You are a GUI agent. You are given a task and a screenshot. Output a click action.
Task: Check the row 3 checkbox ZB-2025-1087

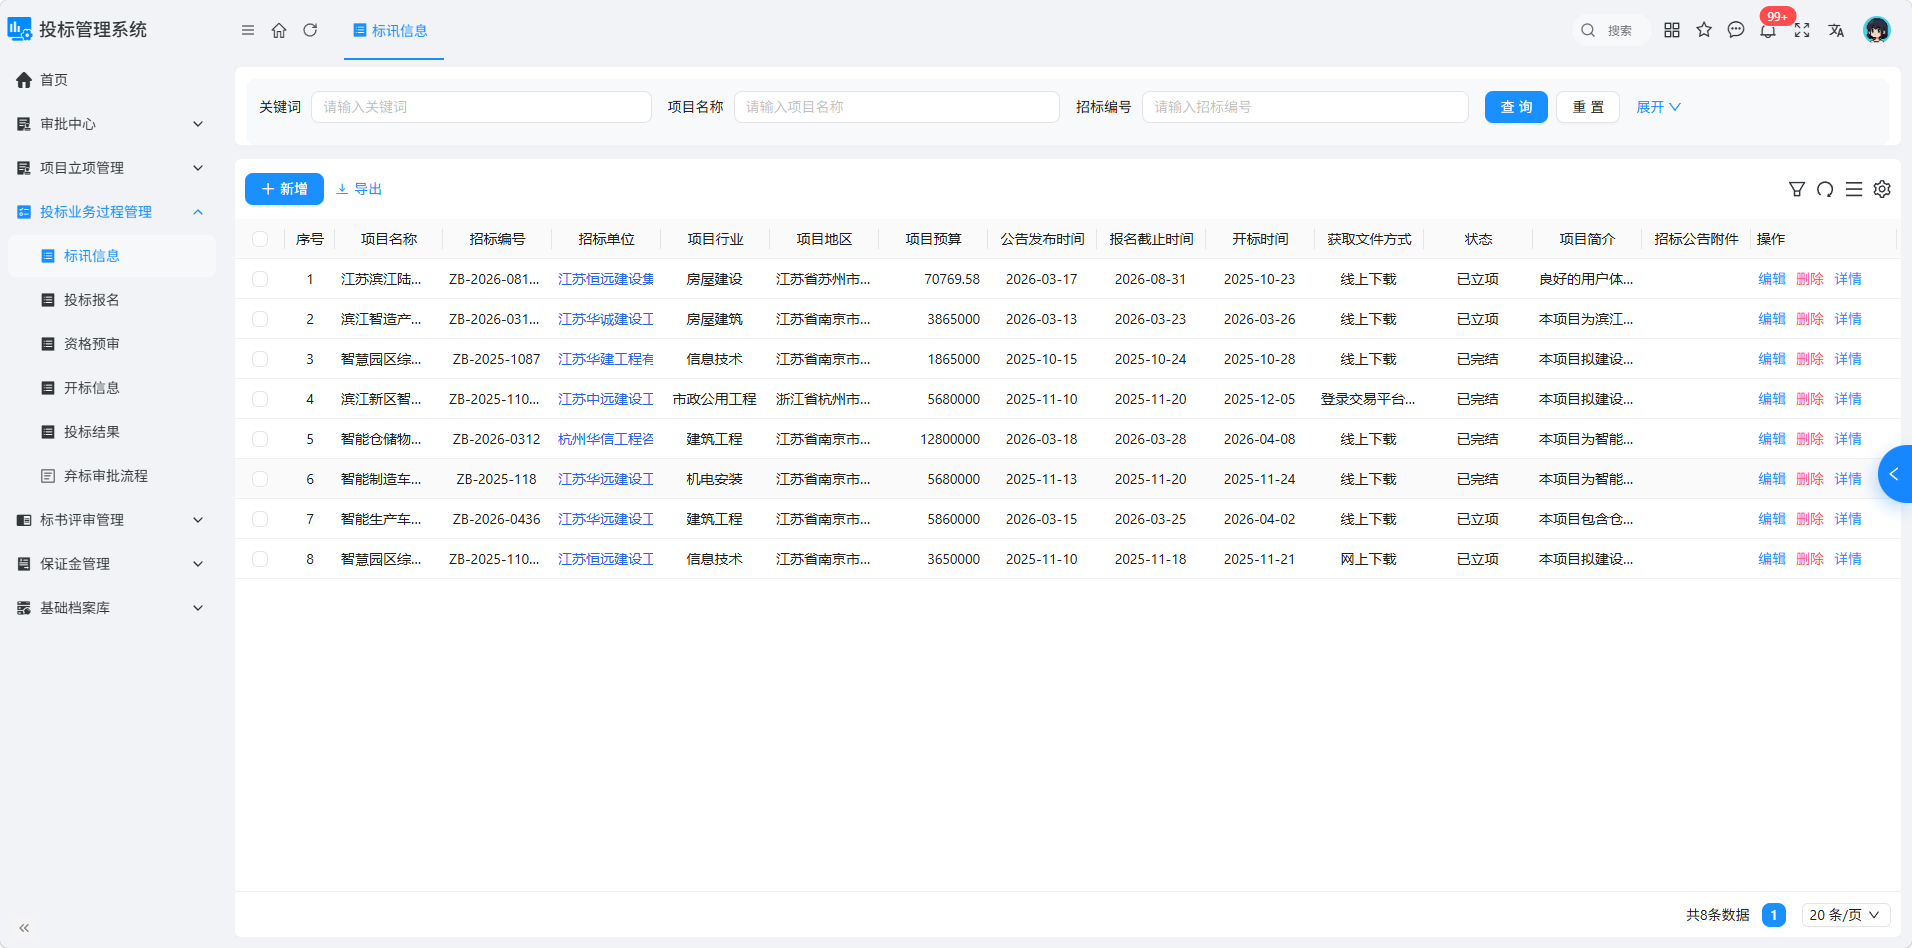[x=260, y=359]
